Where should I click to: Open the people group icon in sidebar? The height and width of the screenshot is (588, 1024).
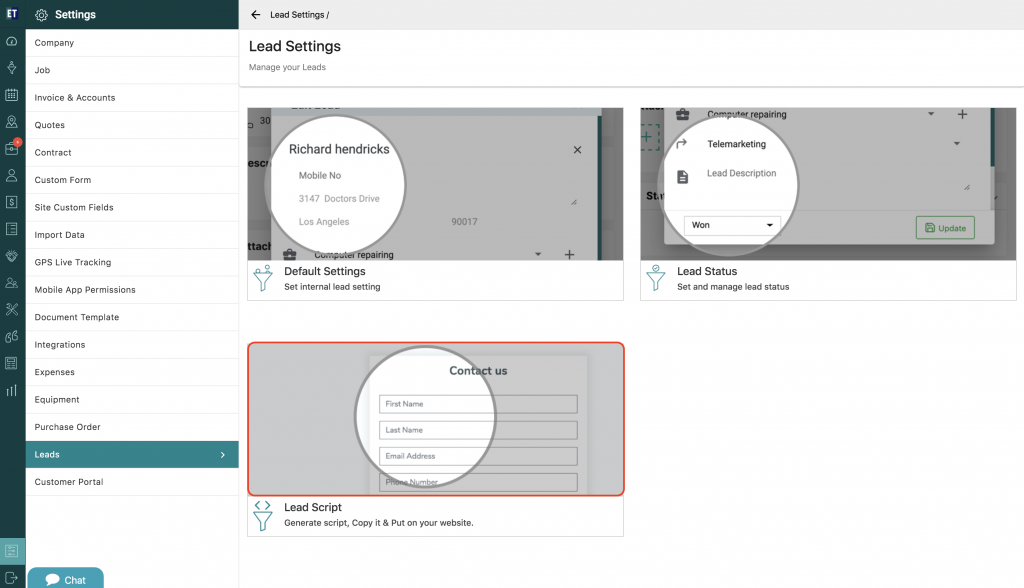point(12,283)
